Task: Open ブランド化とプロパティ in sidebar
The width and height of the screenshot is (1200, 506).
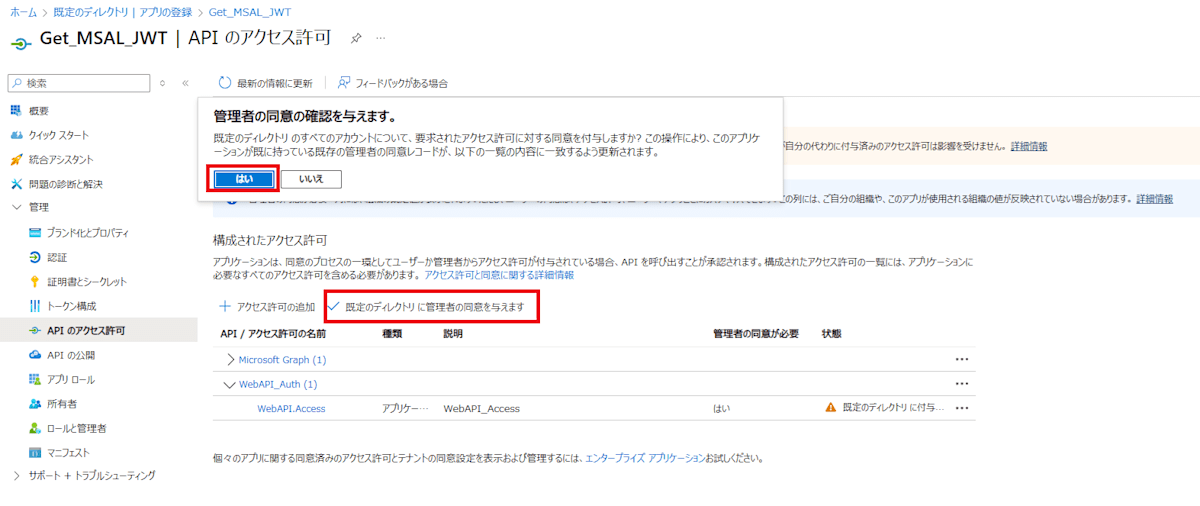Action: pyautogui.click(x=87, y=232)
